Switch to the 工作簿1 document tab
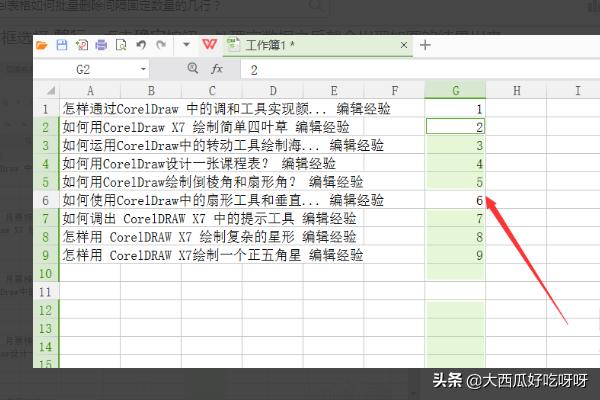The width and height of the screenshot is (600, 400). 318,46
